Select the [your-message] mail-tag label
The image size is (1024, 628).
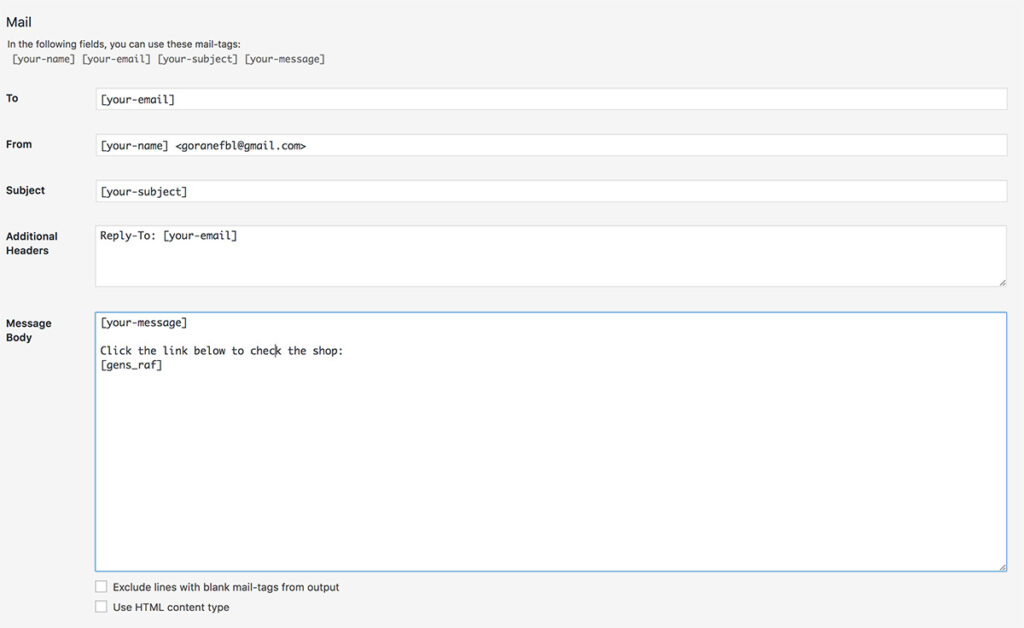pos(287,58)
